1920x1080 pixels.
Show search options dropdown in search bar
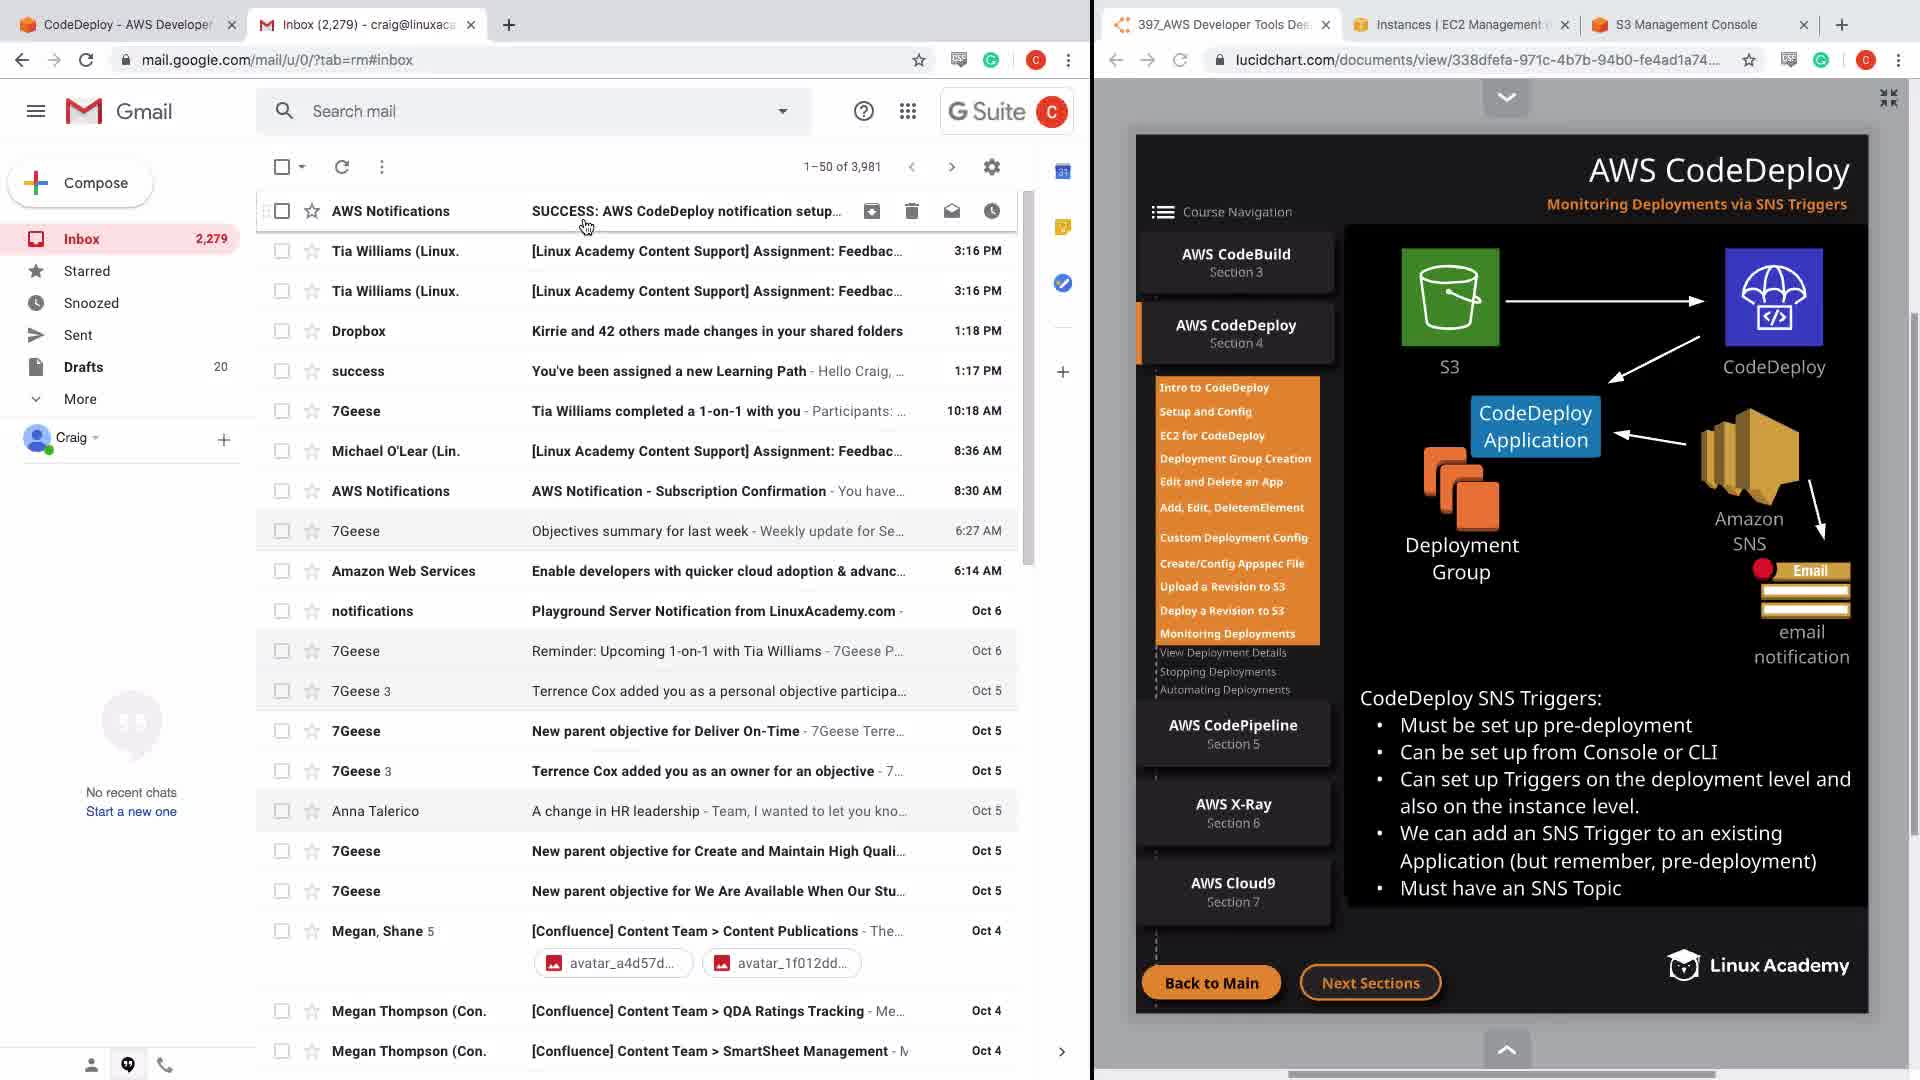coord(783,111)
